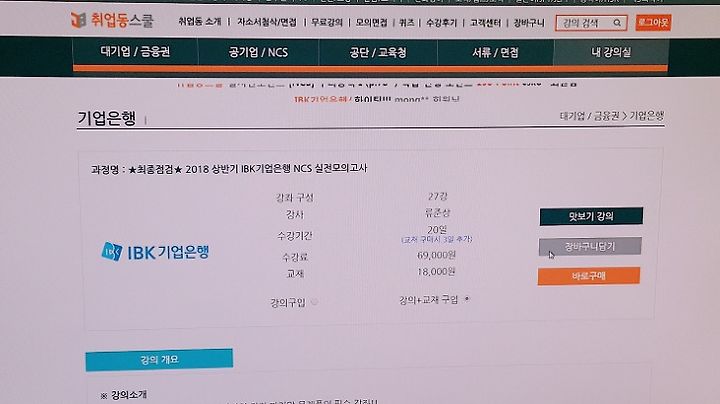720x404 pixels.
Task: Click the 로그아웃 button
Action: coord(653,22)
